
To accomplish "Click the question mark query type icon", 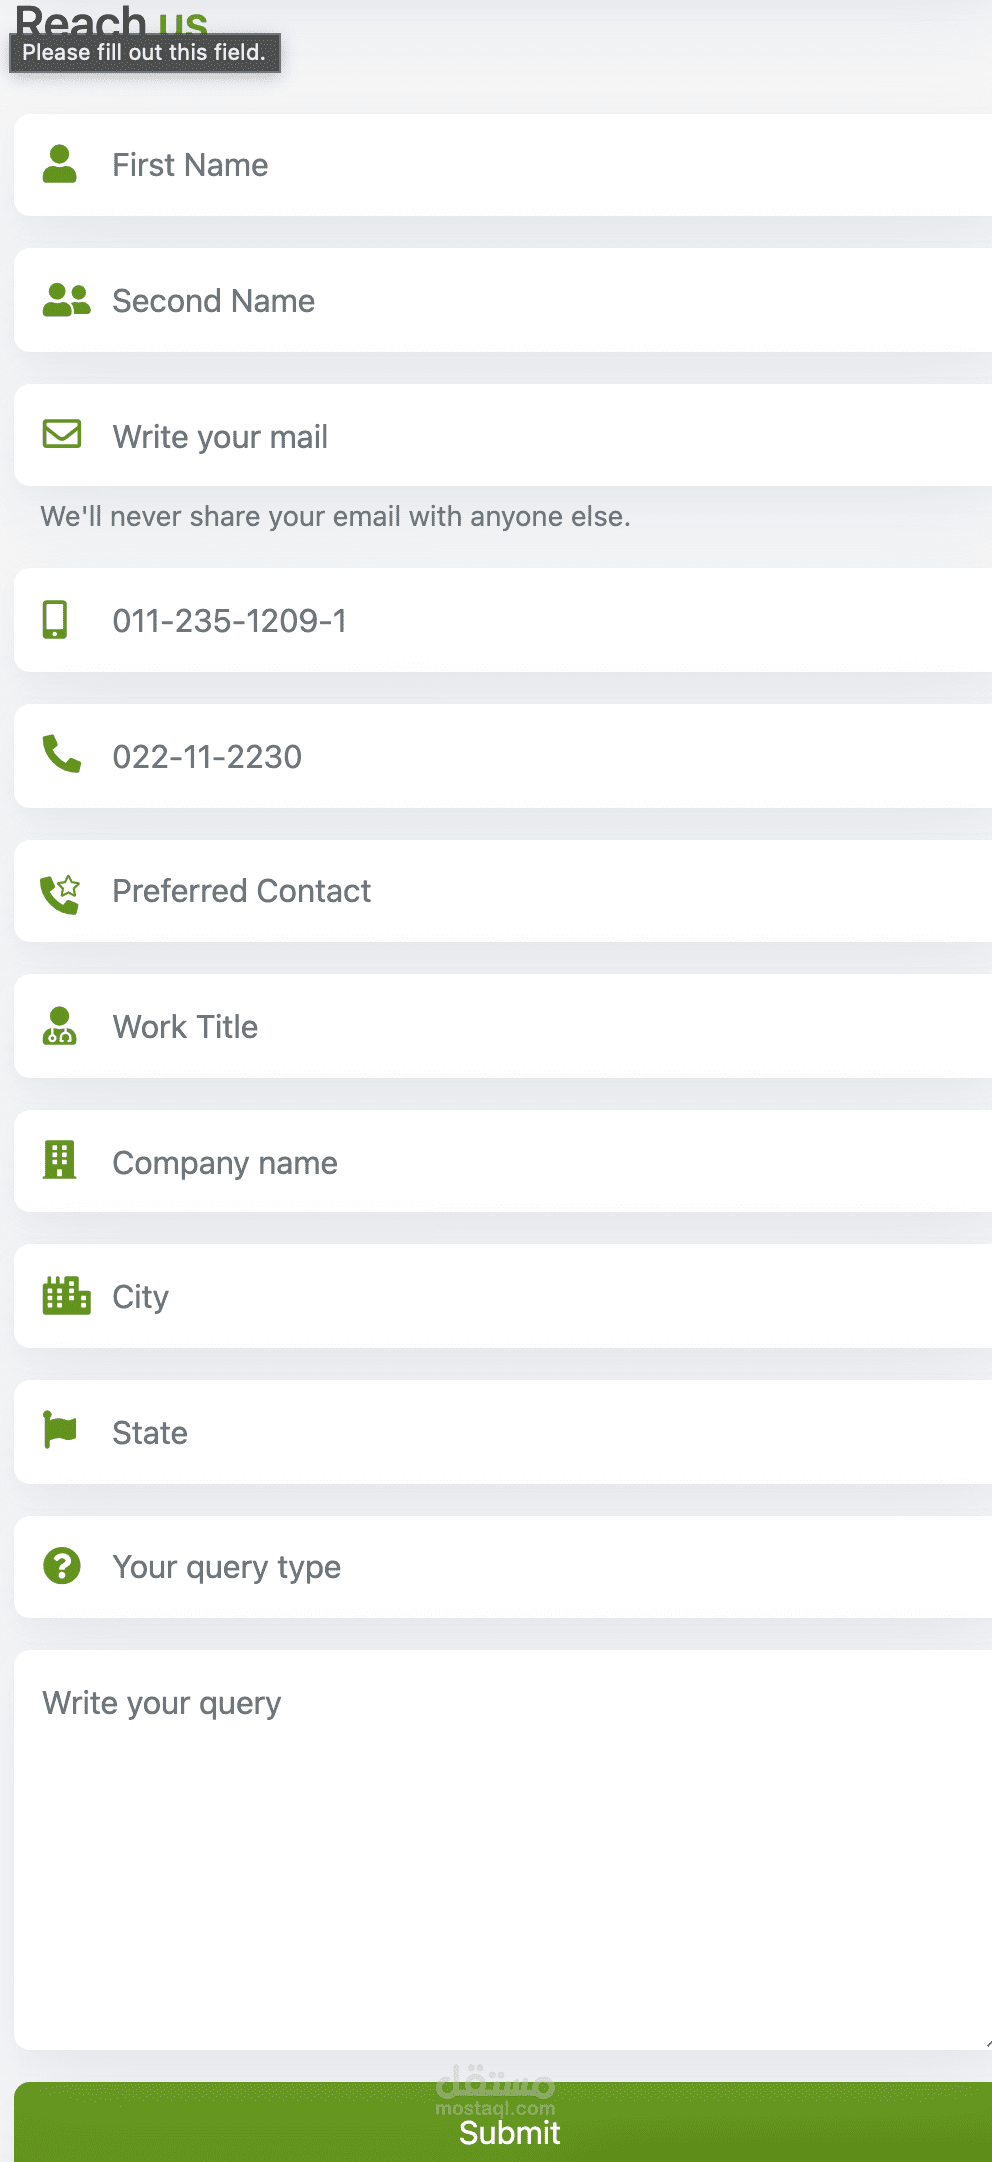I will pyautogui.click(x=61, y=1566).
